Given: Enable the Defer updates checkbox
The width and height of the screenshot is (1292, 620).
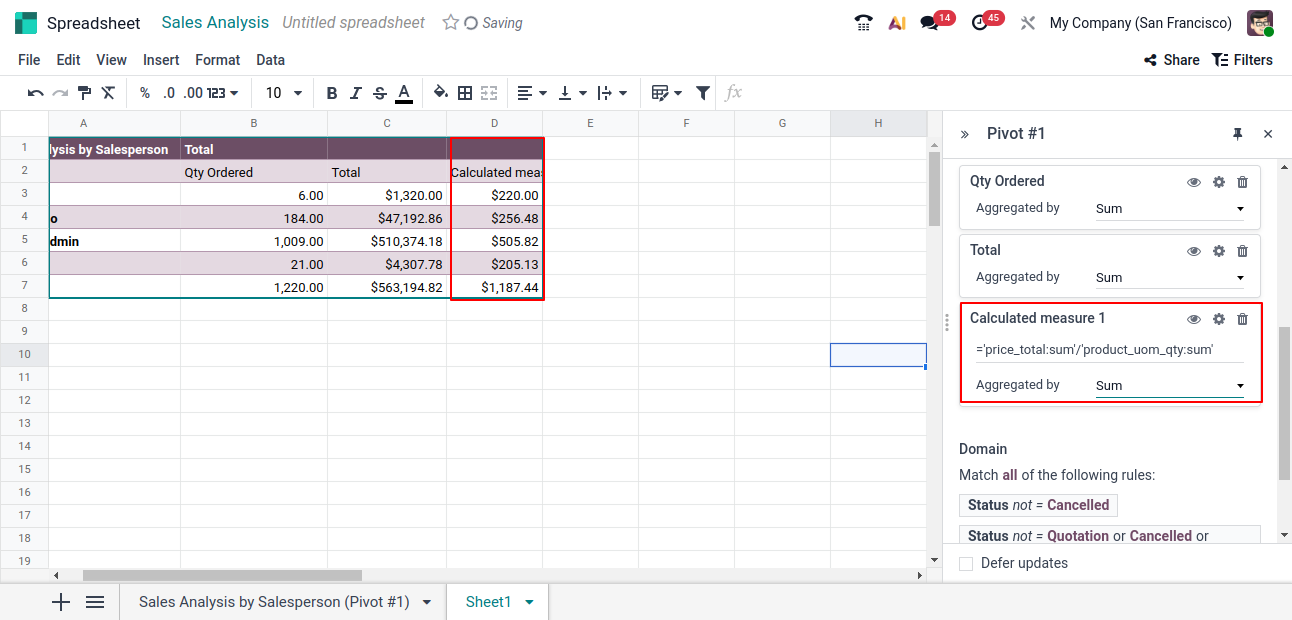Looking at the screenshot, I should click(x=966, y=564).
